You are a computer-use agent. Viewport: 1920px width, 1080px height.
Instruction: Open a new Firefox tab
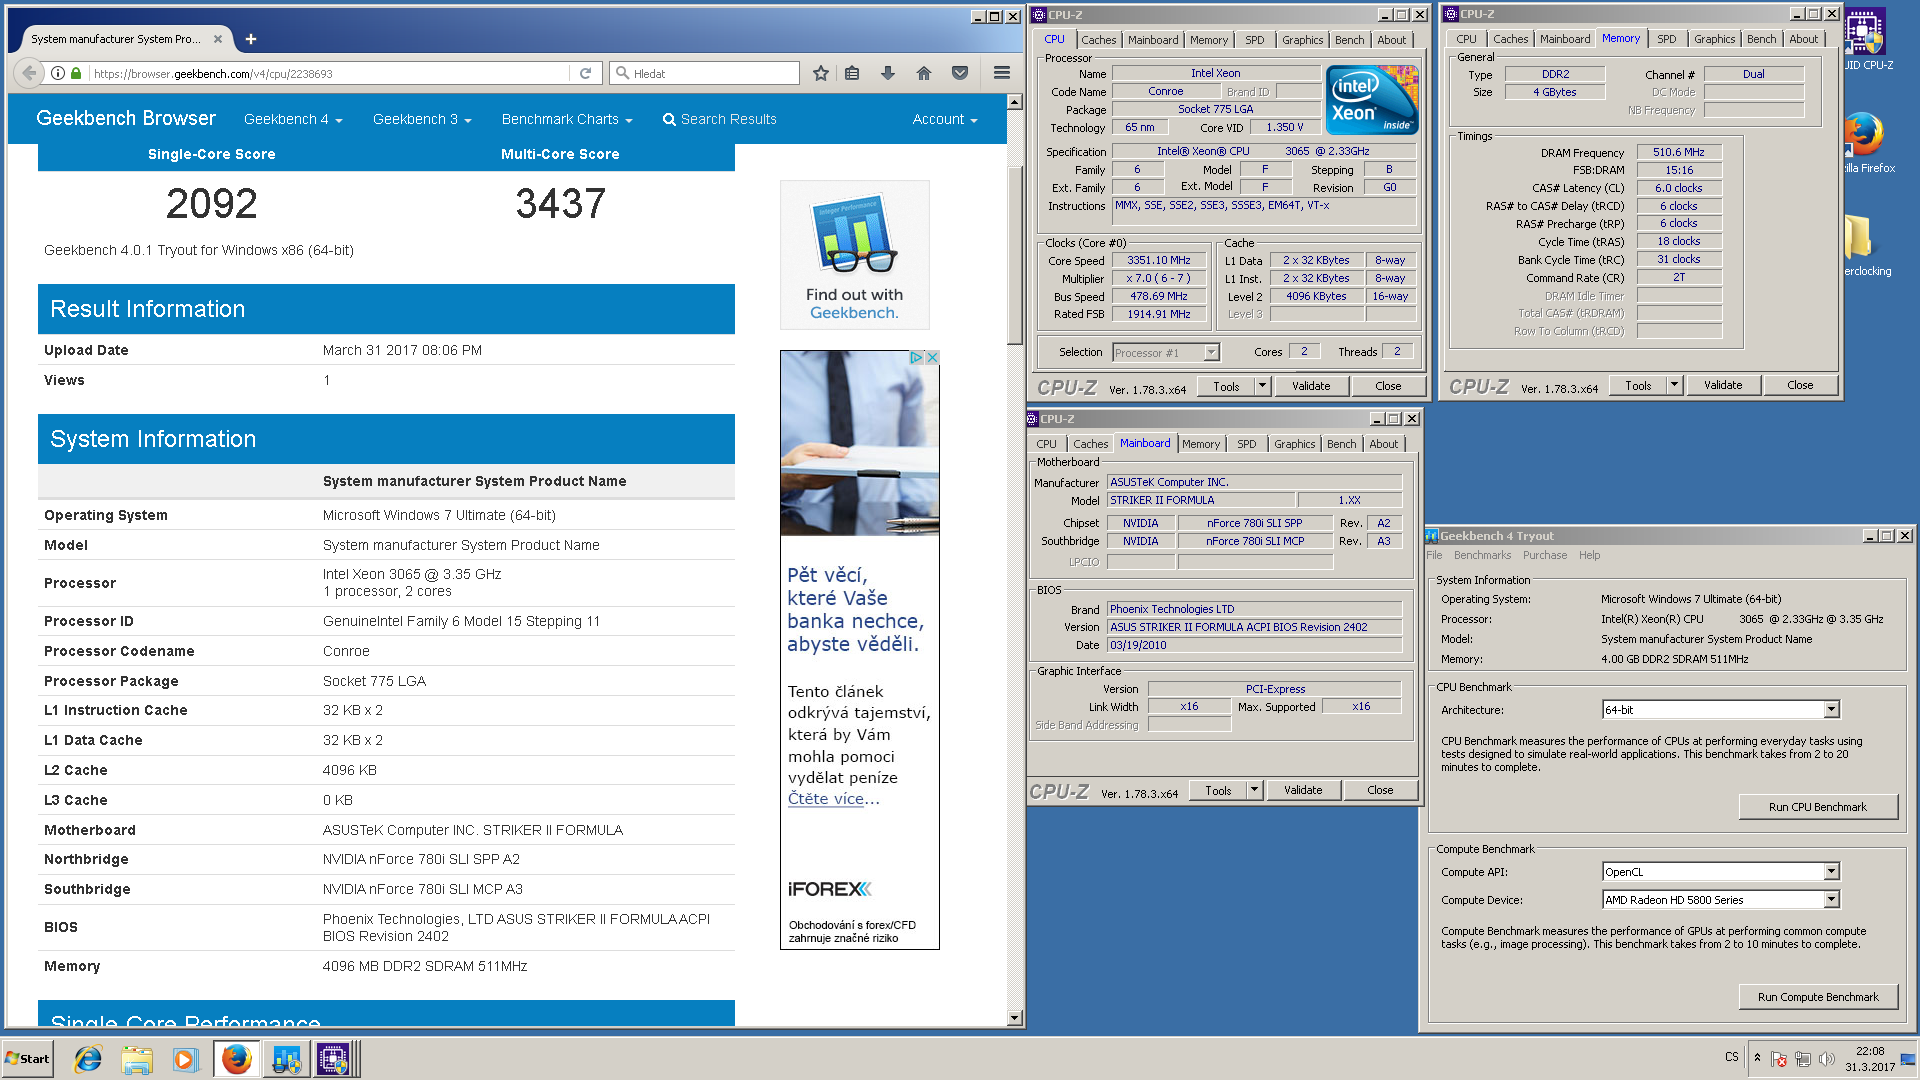pos(251,39)
